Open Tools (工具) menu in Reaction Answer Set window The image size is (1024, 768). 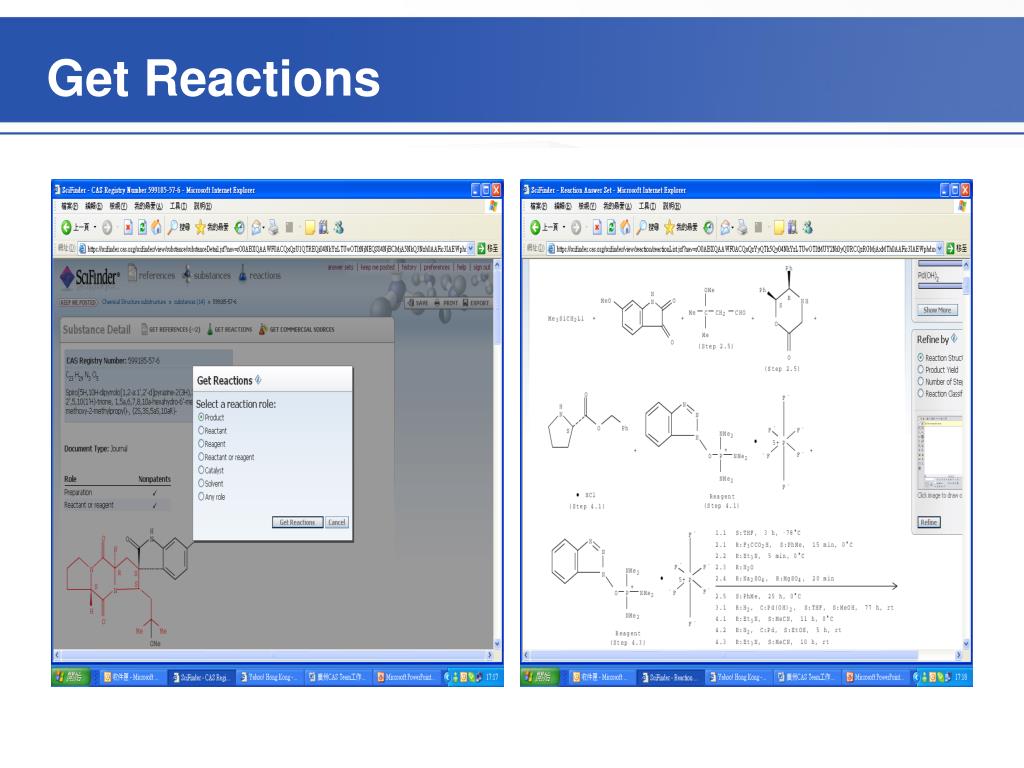647,206
